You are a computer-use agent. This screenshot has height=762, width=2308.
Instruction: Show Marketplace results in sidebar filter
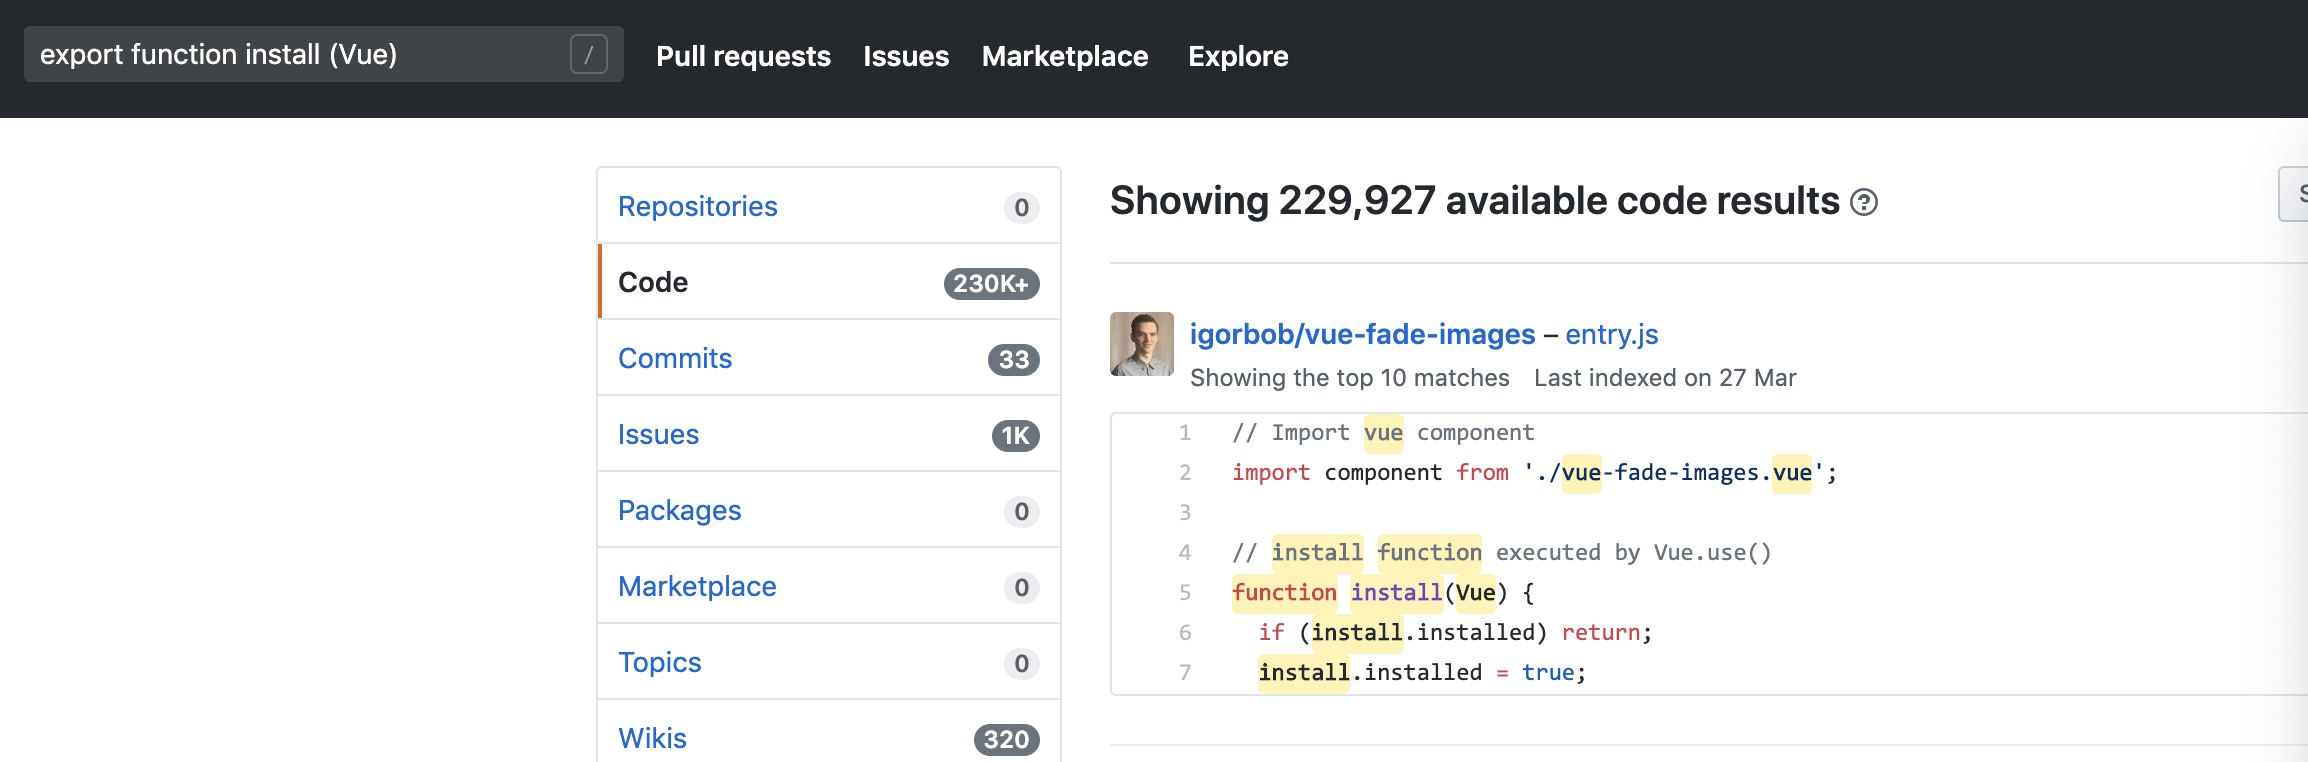tap(829, 586)
